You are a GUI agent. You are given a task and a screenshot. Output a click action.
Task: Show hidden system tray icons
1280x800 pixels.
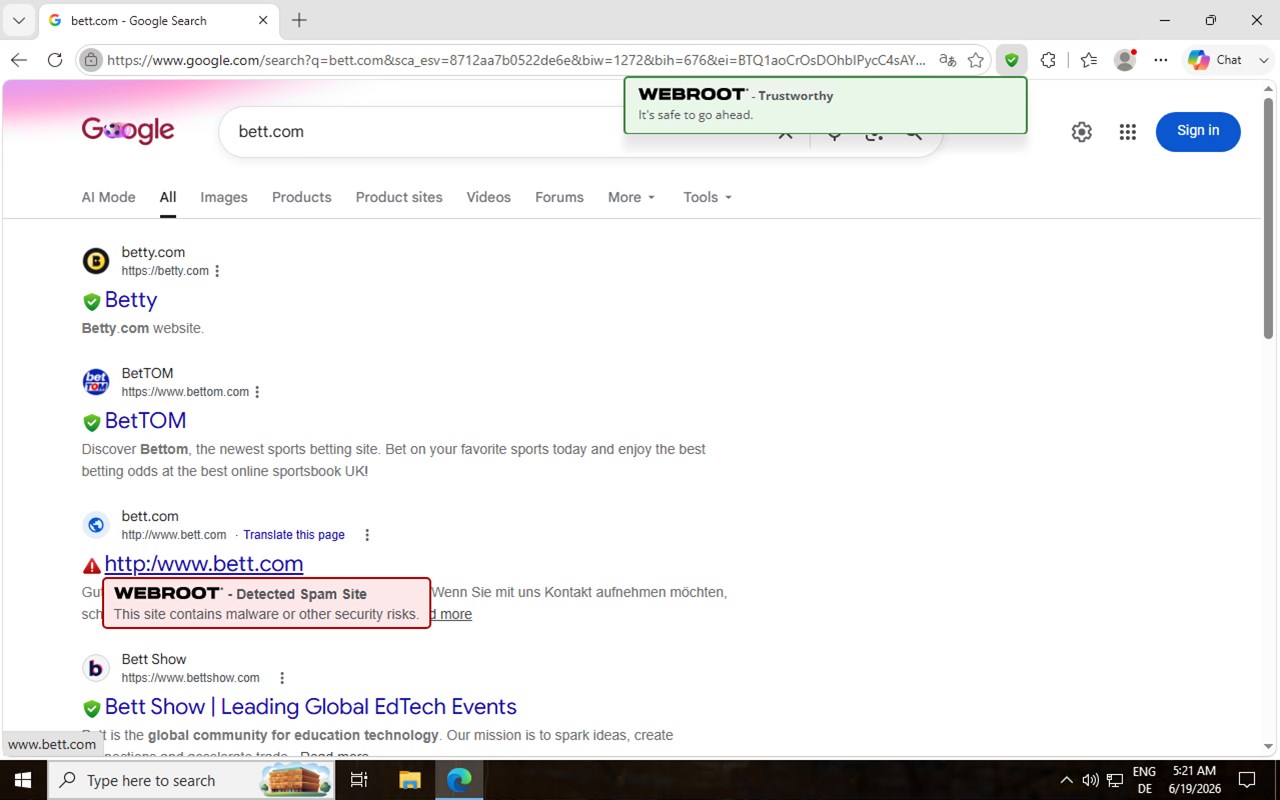point(1066,780)
